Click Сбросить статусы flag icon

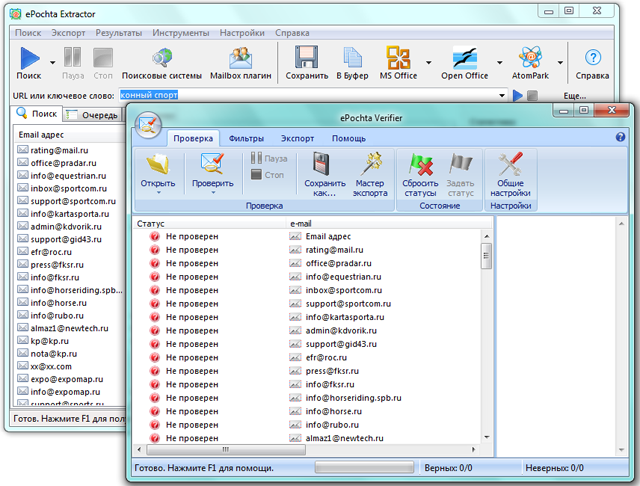pyautogui.click(x=420, y=164)
